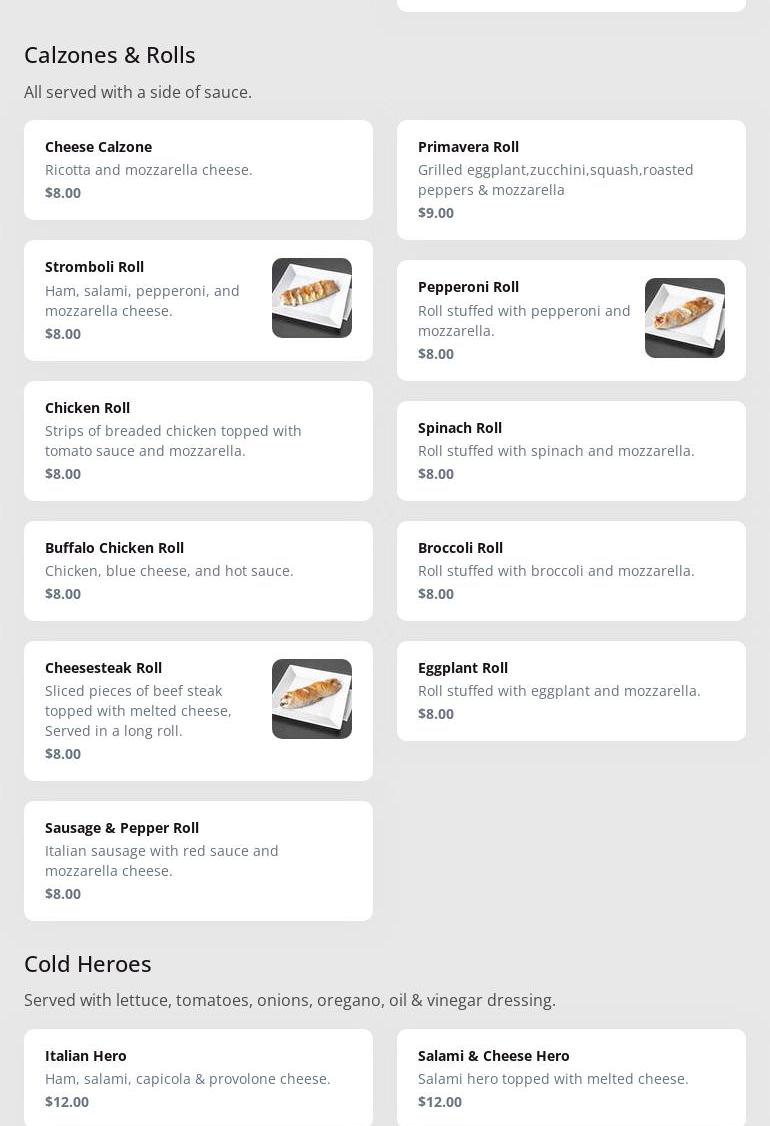The image size is (770, 1126).
Task: Click the Calzones & Rolls heading
Action: tap(110, 55)
